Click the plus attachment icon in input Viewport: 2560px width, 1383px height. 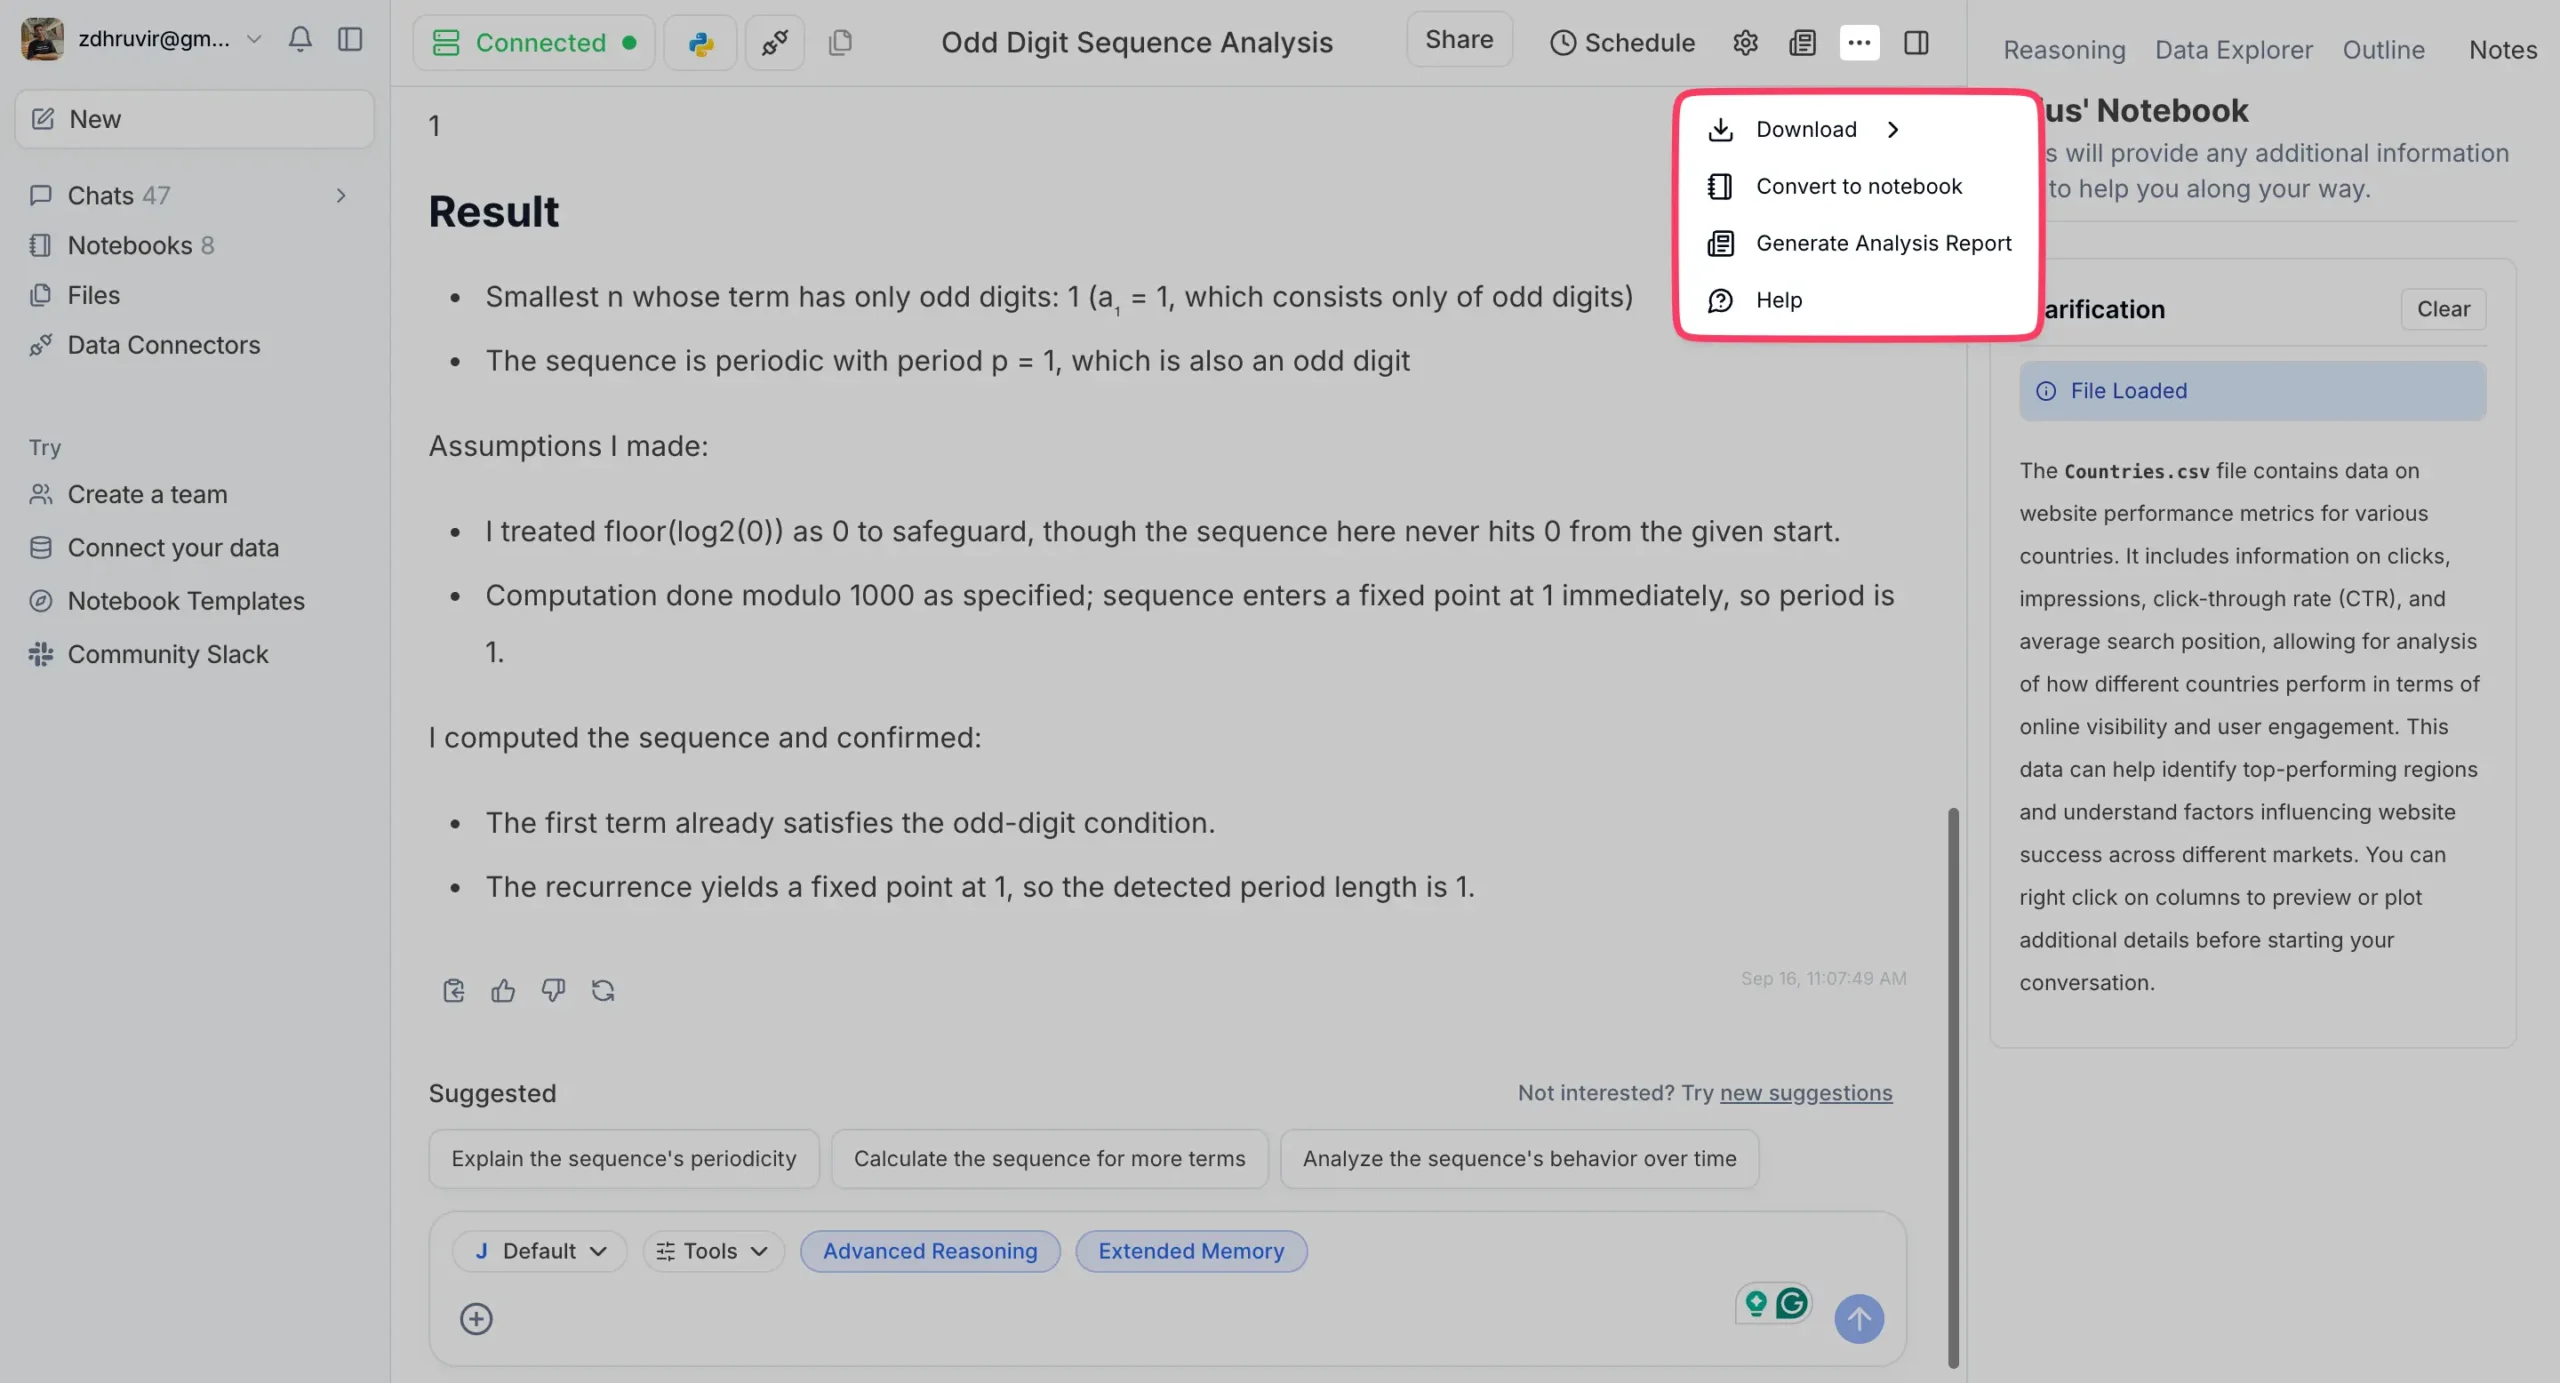pos(476,1318)
